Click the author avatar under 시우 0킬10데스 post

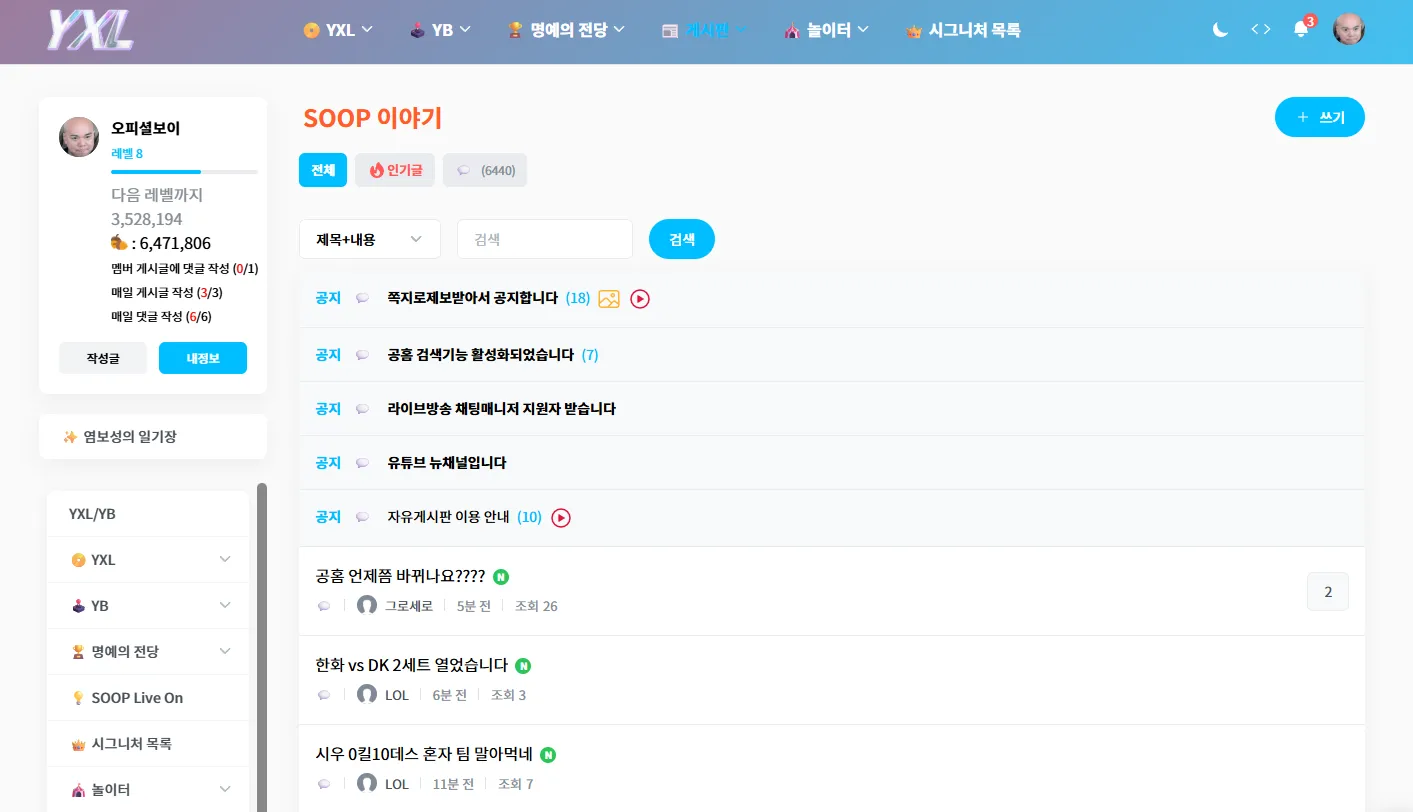tap(367, 784)
